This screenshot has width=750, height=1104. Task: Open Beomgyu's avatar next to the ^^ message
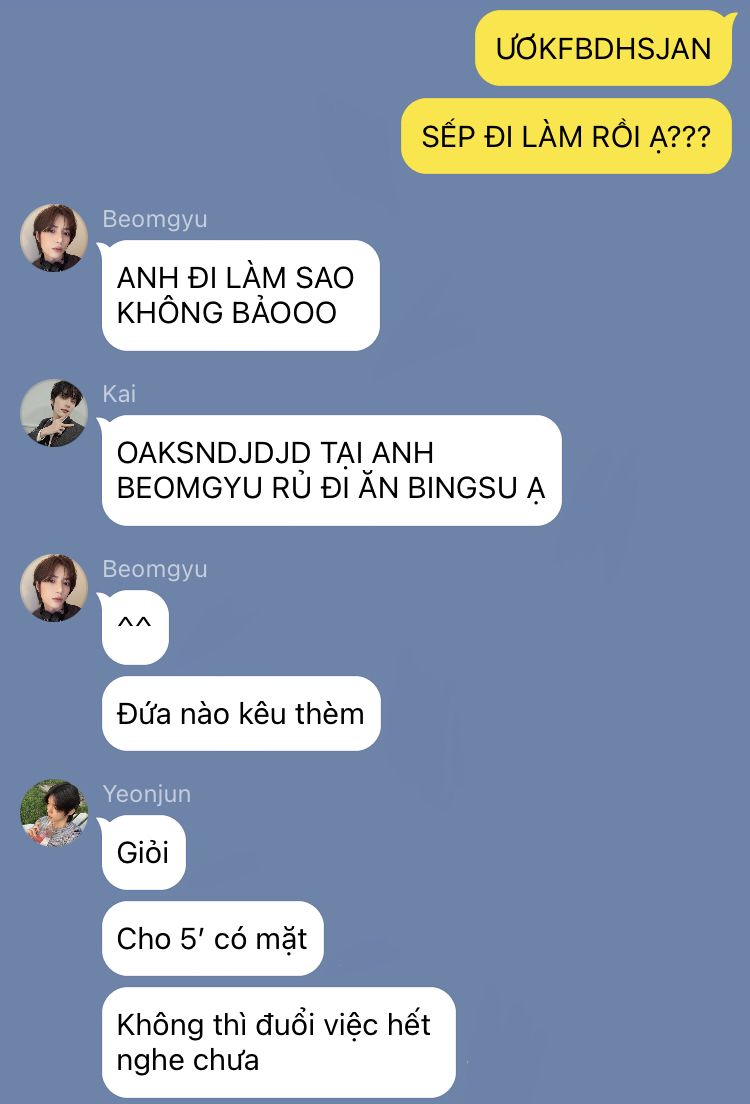tap(54, 588)
